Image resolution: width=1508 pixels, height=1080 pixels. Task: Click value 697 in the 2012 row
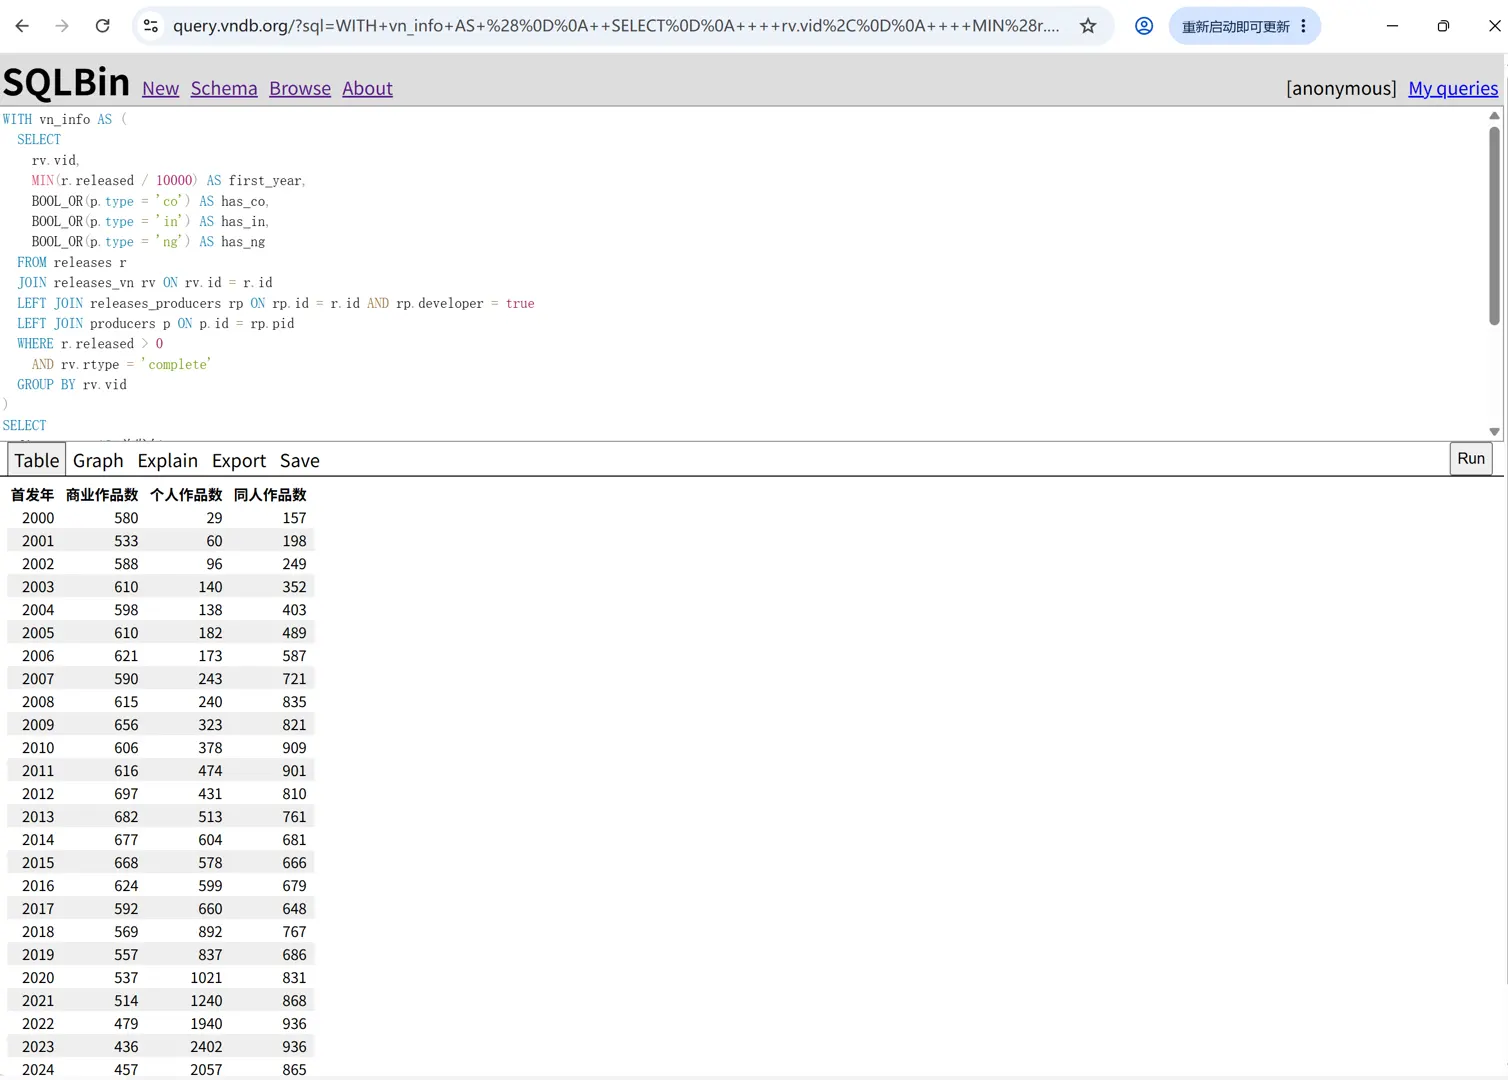(126, 794)
